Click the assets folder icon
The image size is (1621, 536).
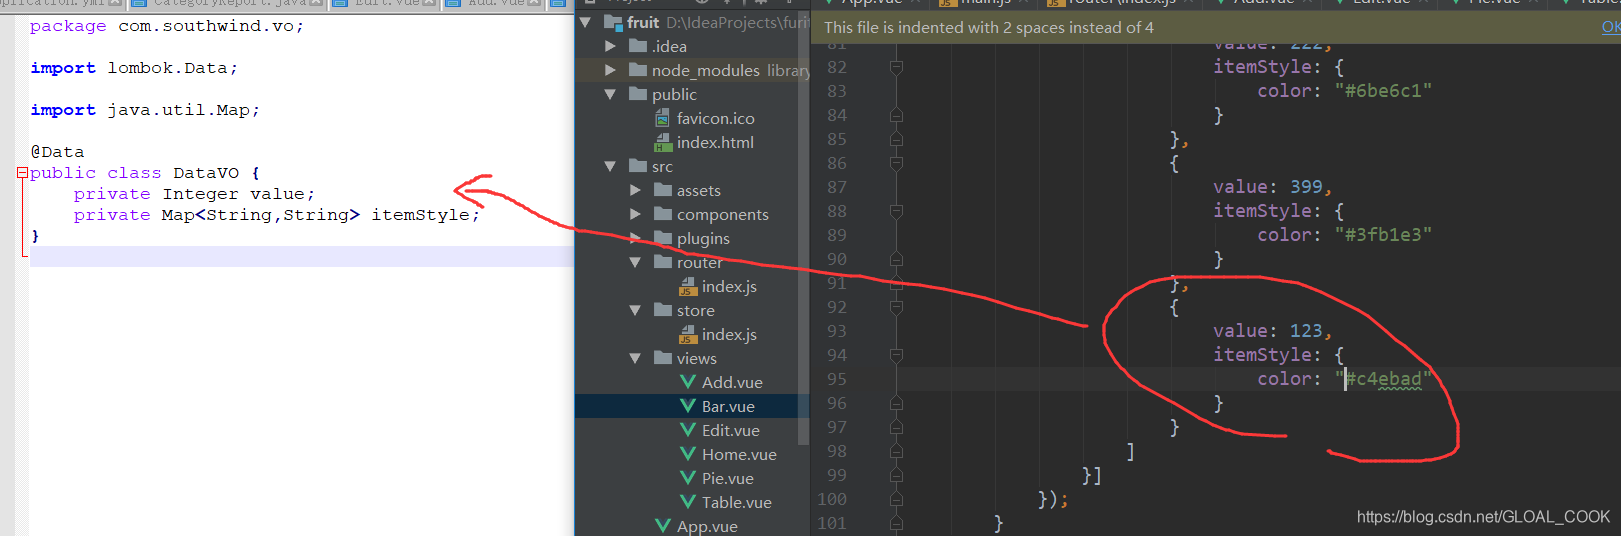coord(663,190)
